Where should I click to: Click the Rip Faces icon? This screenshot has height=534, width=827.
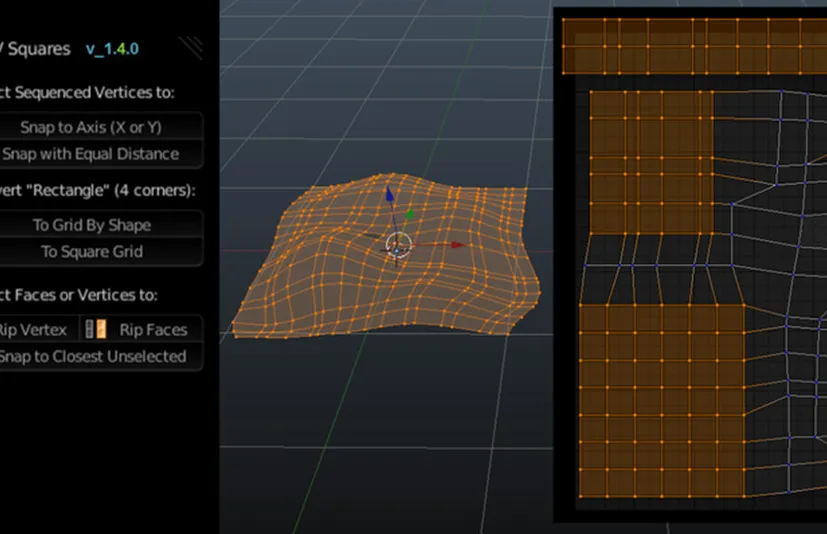[95, 329]
